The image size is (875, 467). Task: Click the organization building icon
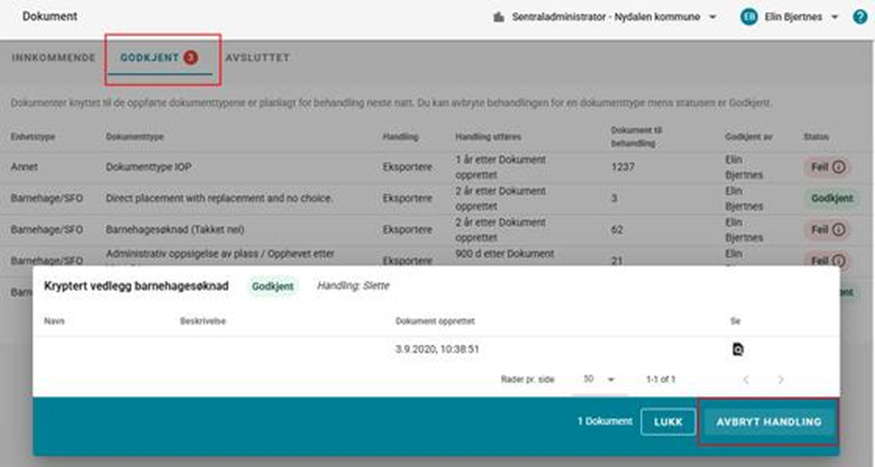(499, 18)
